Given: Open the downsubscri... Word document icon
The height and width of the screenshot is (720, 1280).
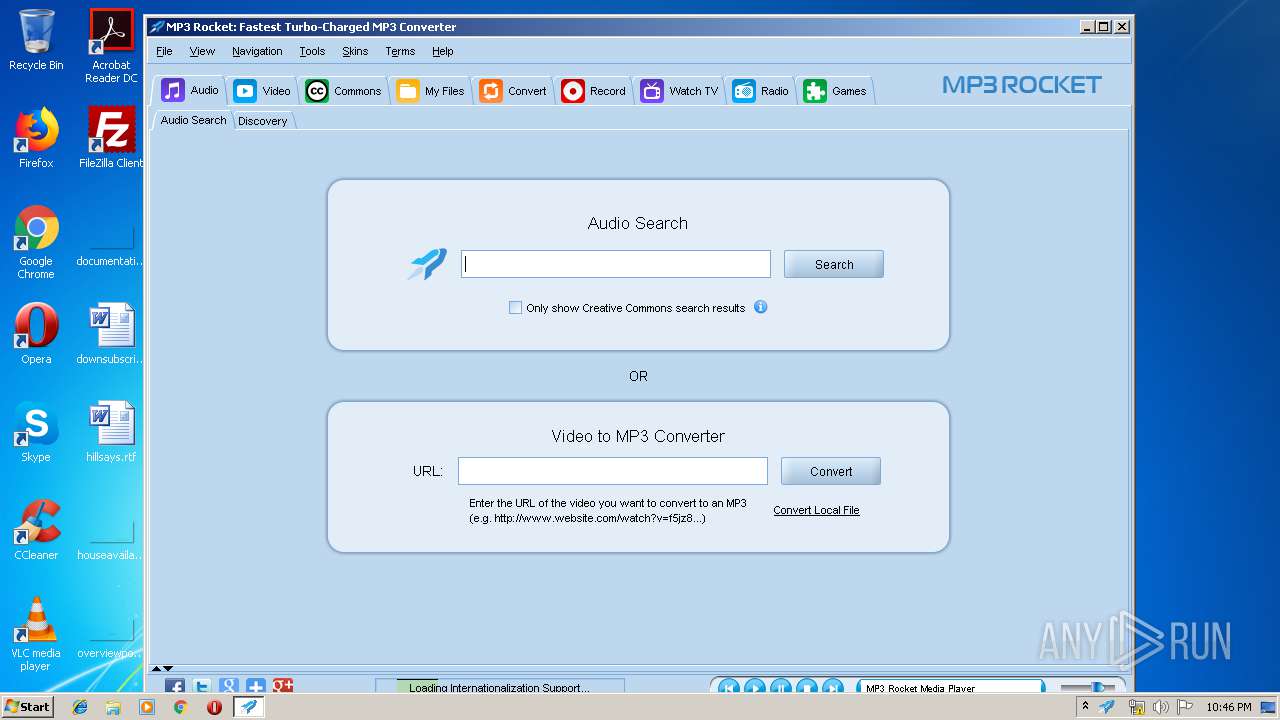Looking at the screenshot, I should (x=111, y=334).
